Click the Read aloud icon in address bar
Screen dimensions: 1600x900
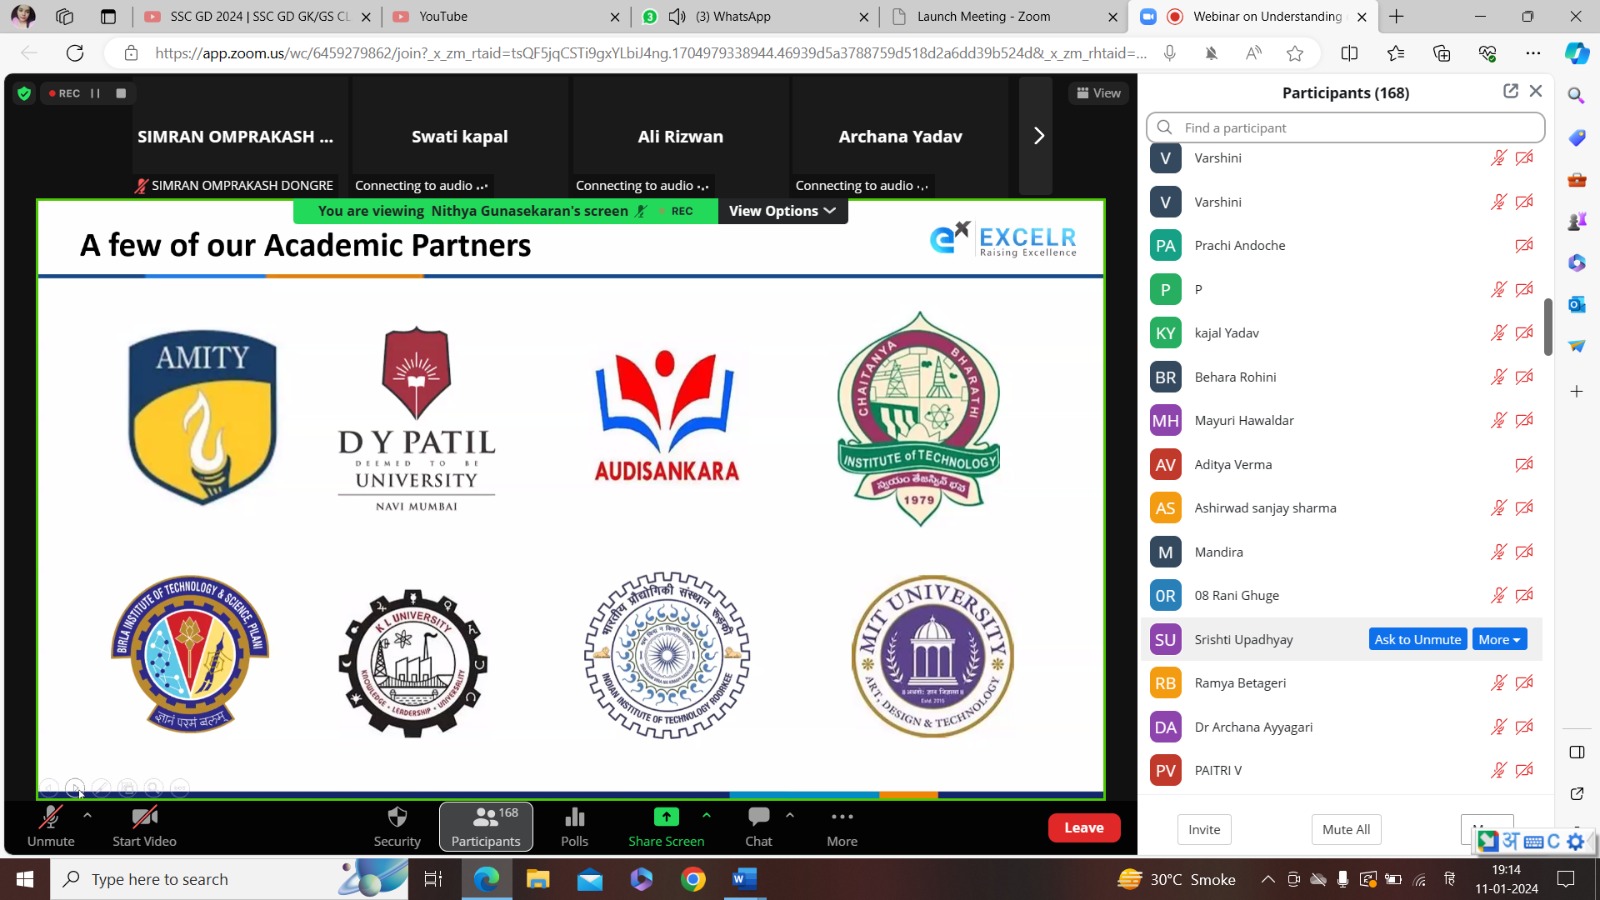pyautogui.click(x=1253, y=53)
